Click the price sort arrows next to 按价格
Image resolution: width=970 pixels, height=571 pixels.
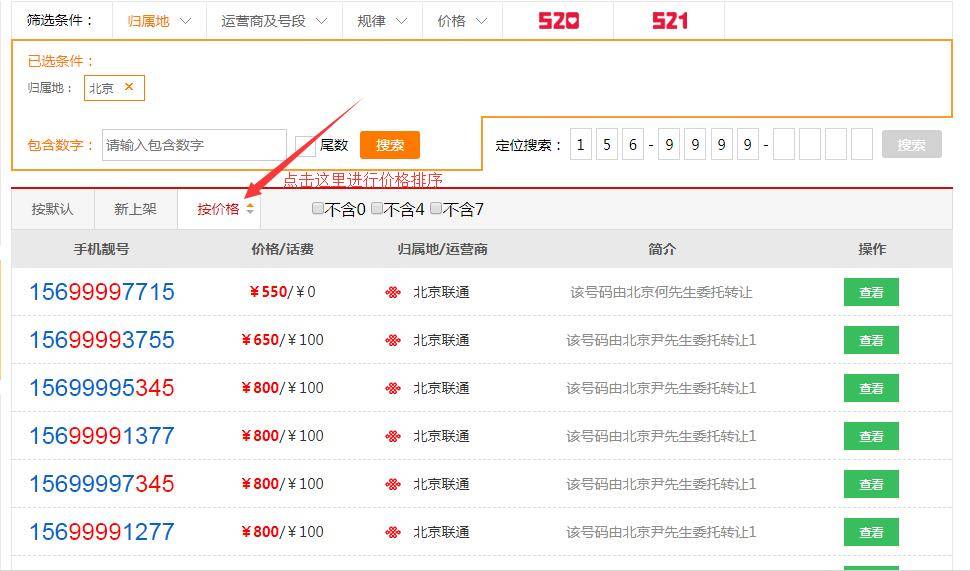click(250, 209)
